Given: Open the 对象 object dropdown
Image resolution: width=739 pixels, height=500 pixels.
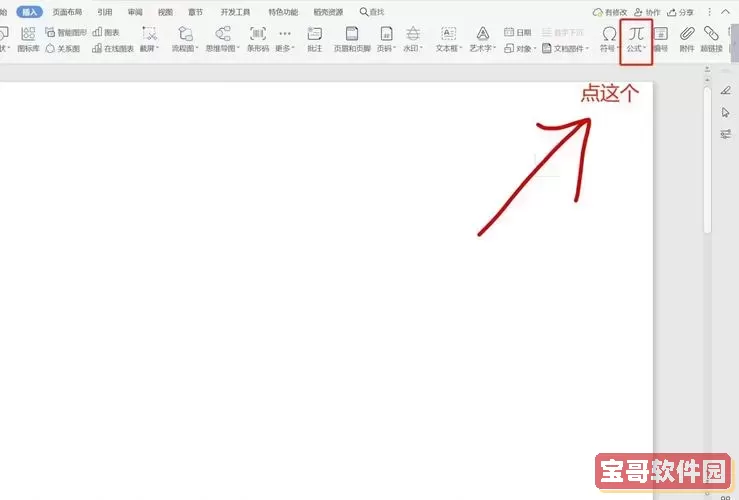Looking at the screenshot, I should click(x=520, y=48).
